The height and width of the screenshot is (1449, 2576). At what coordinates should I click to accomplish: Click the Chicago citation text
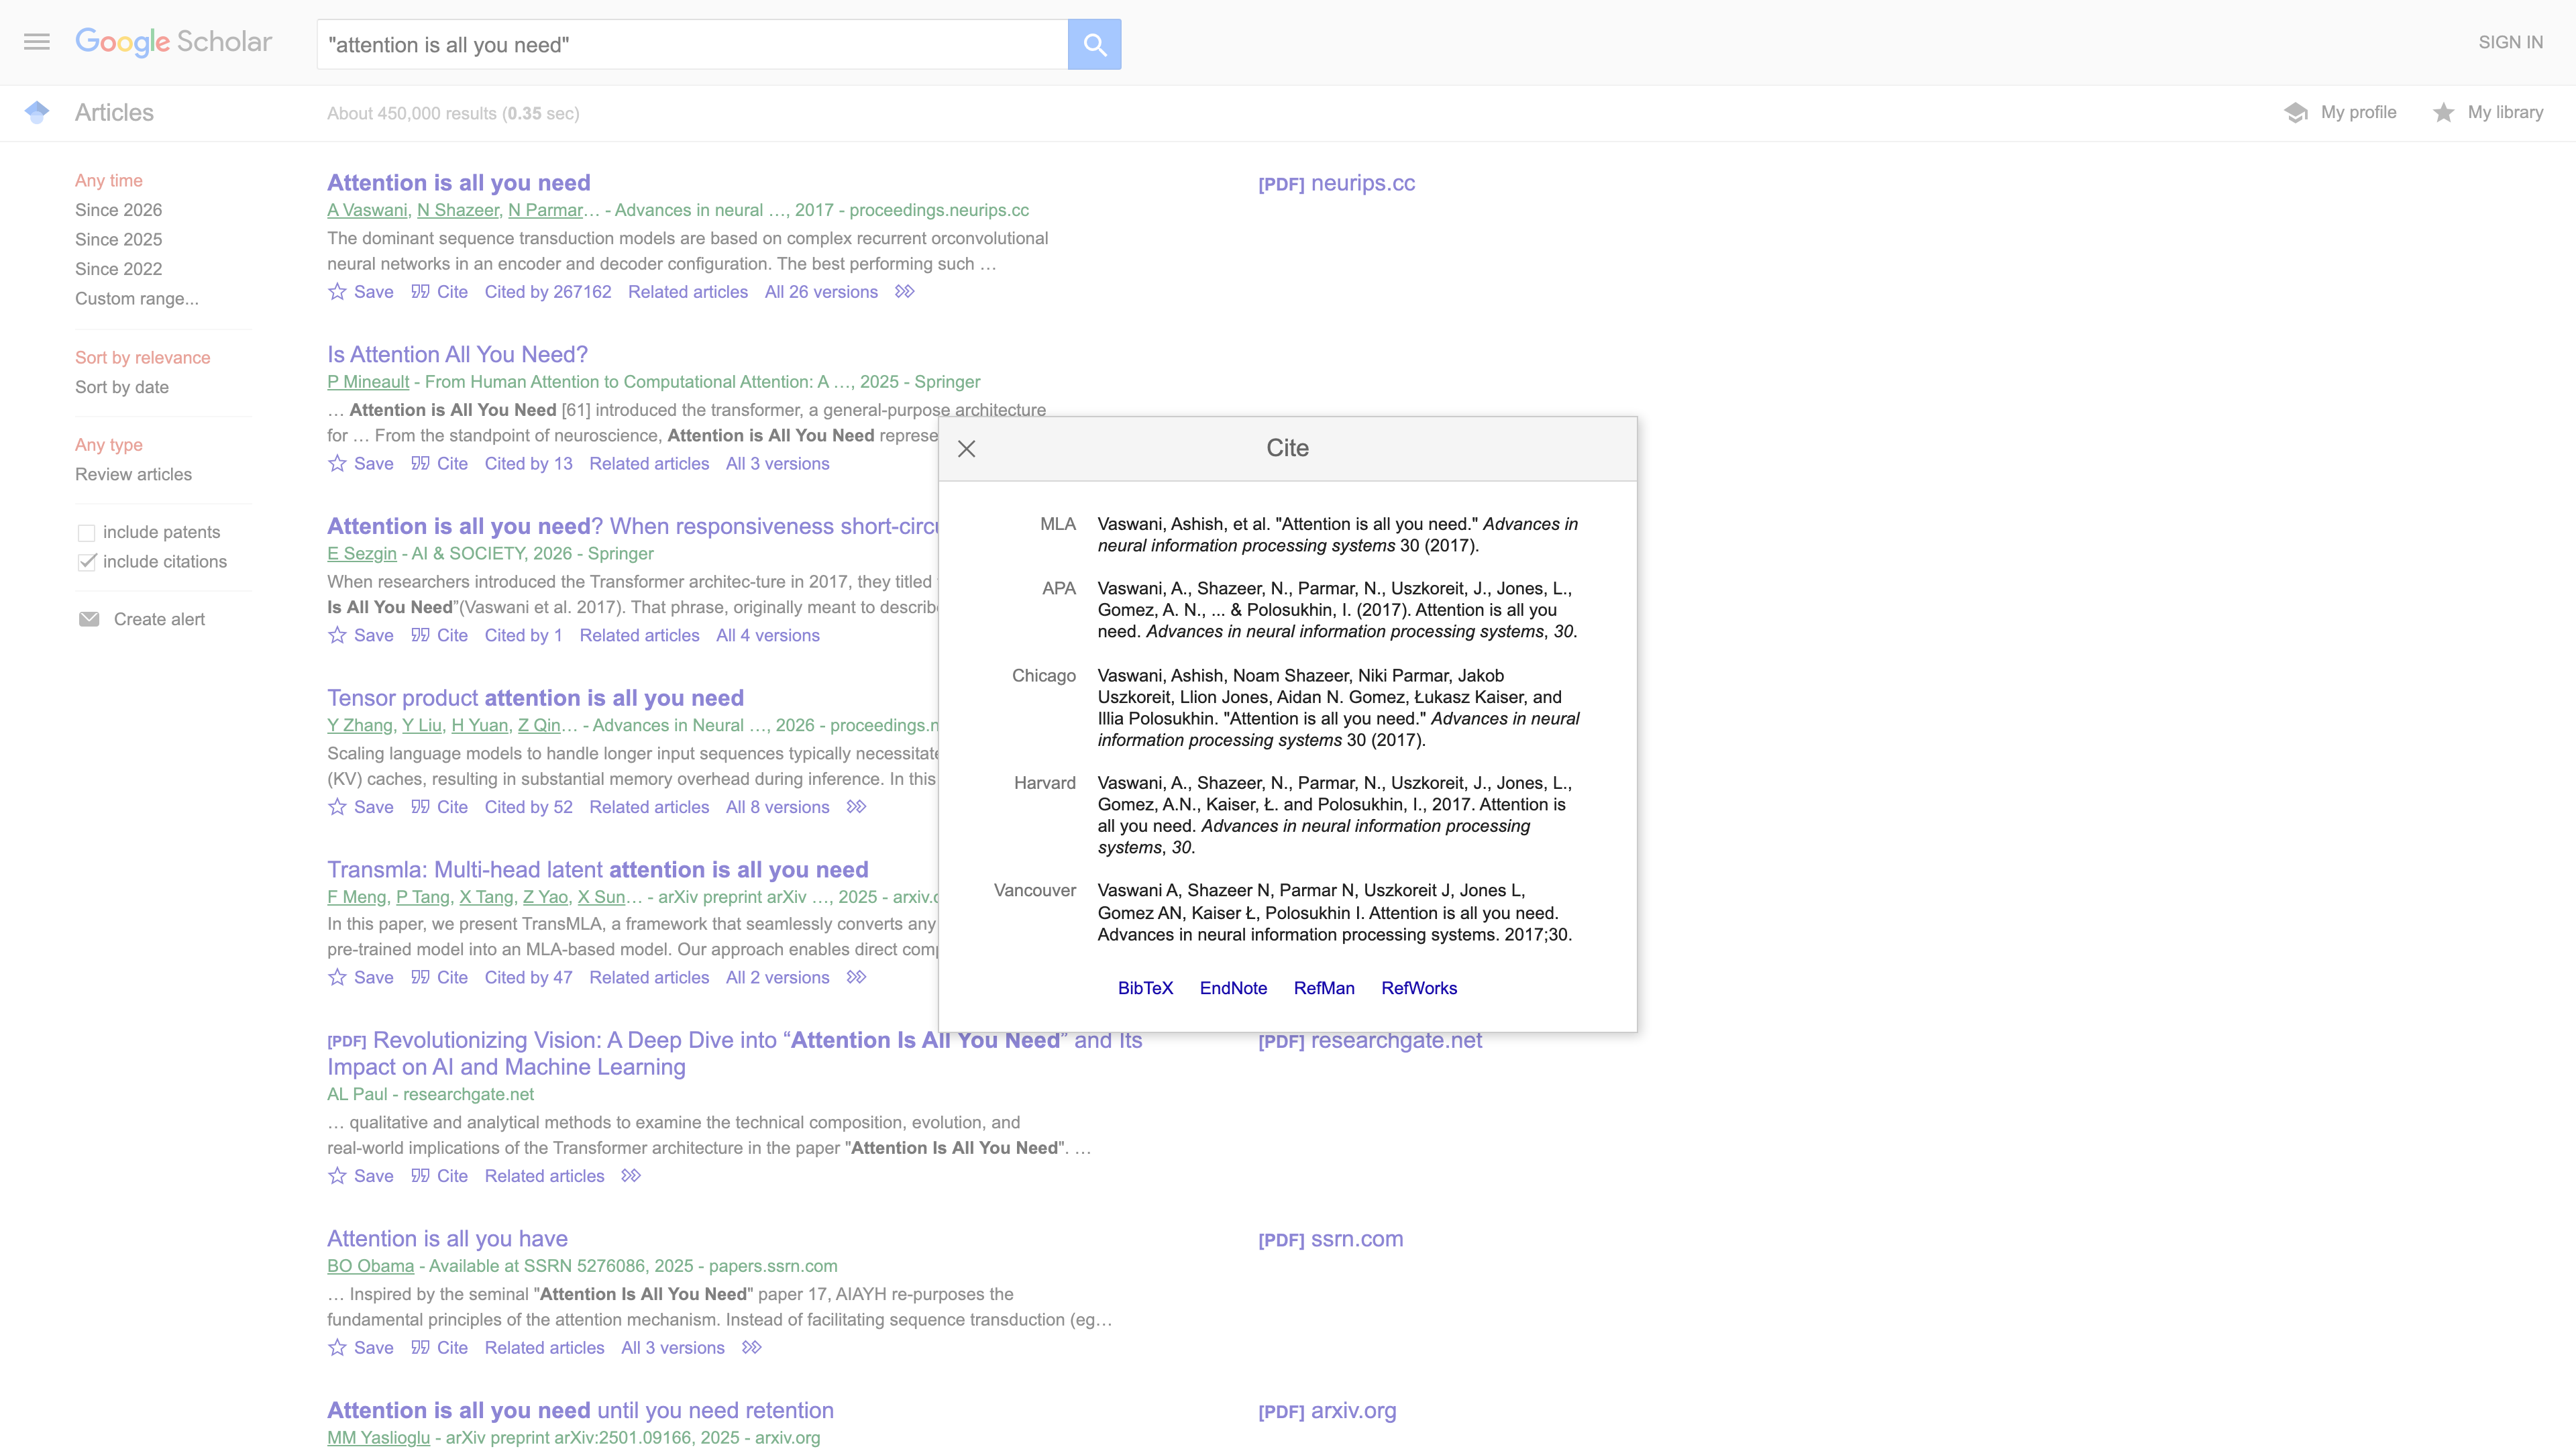coord(1339,708)
